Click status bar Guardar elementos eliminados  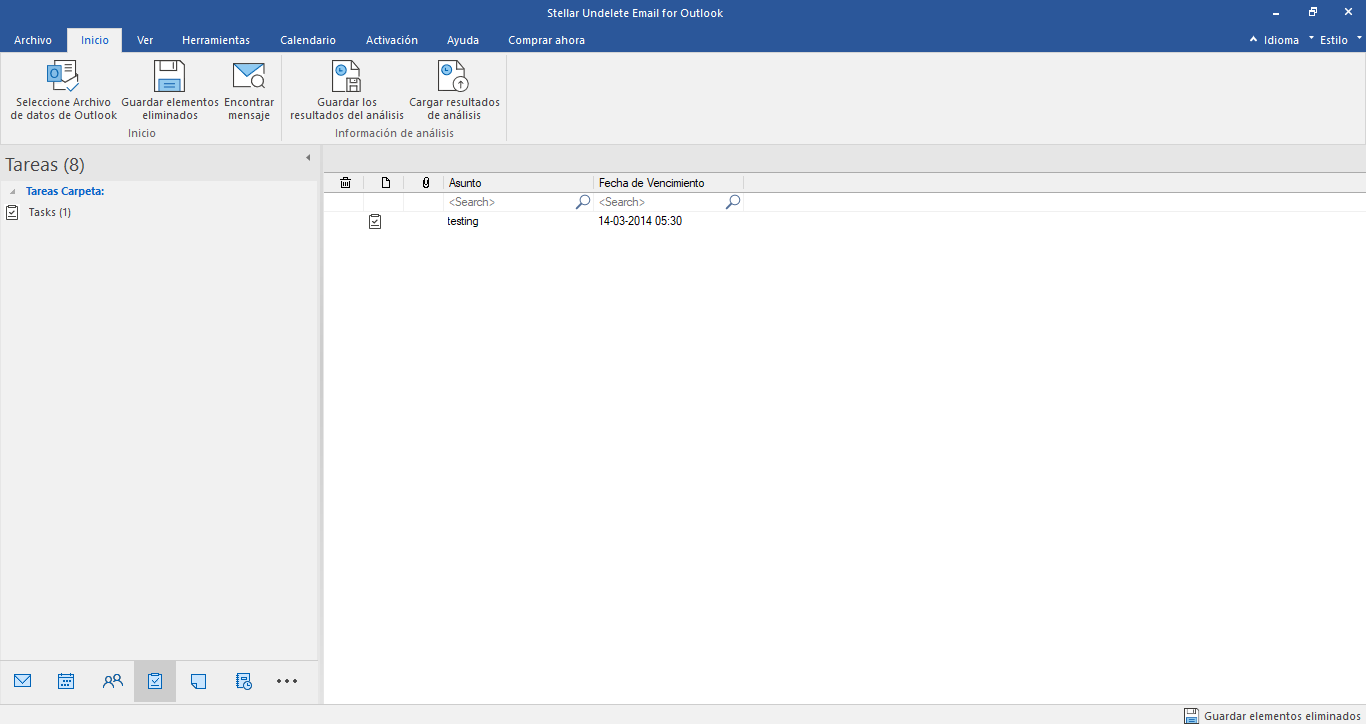coord(1272,716)
